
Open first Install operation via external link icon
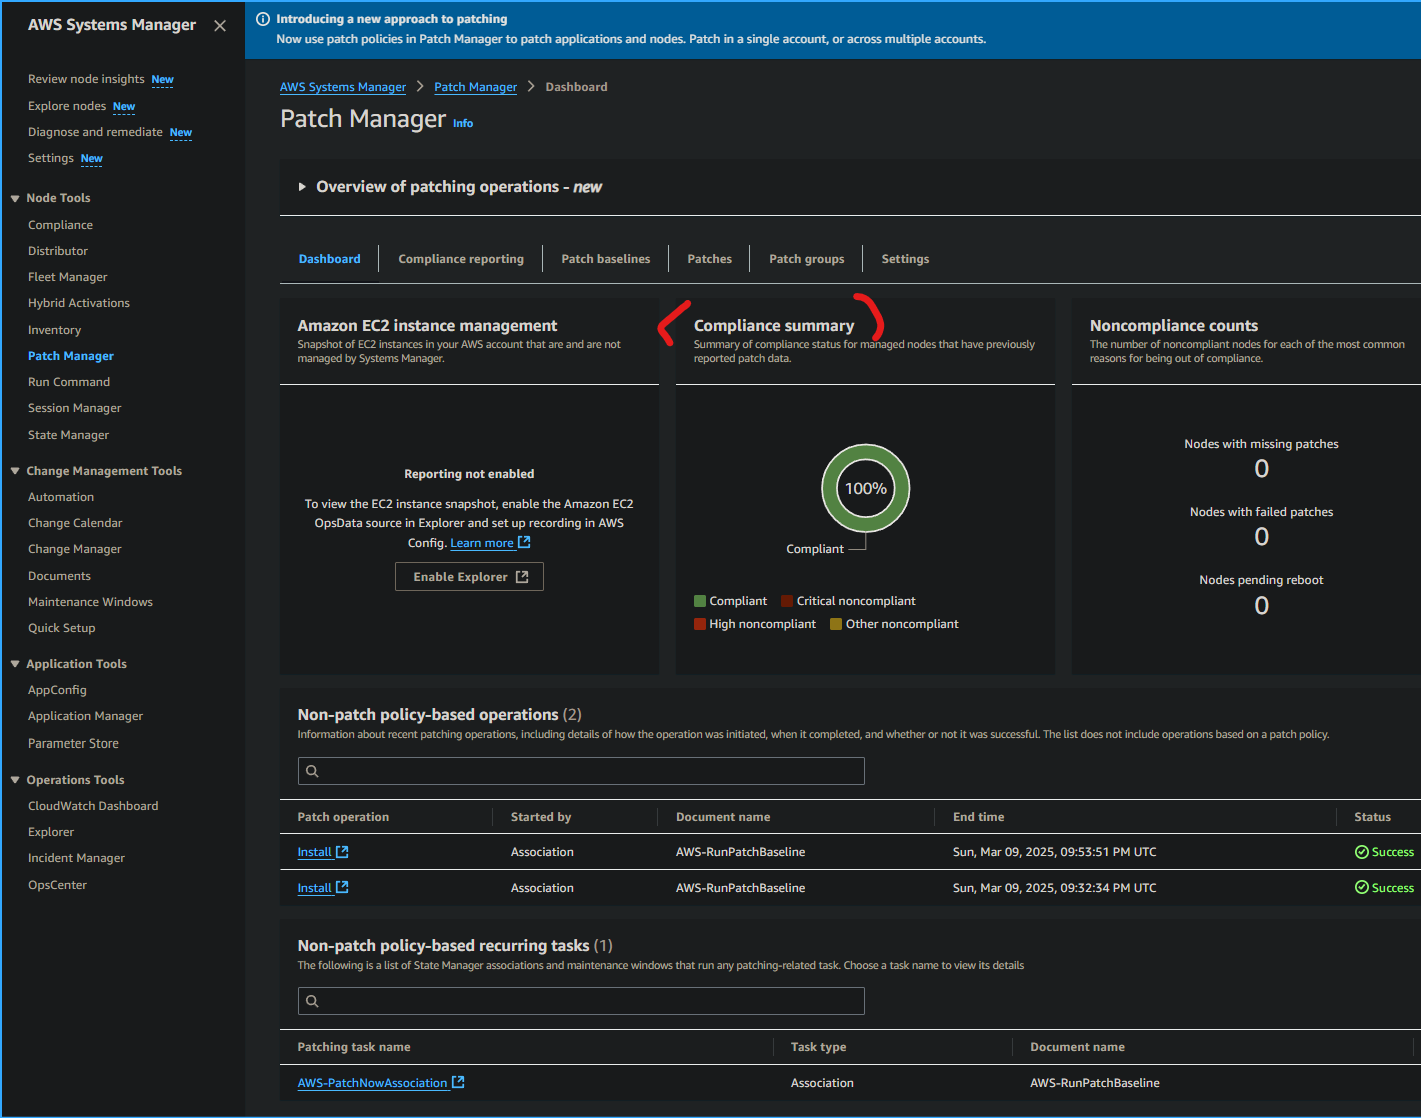click(340, 850)
